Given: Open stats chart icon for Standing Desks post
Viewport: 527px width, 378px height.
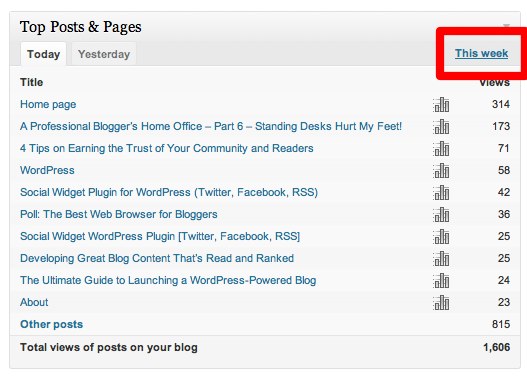Looking at the screenshot, I should [441, 127].
